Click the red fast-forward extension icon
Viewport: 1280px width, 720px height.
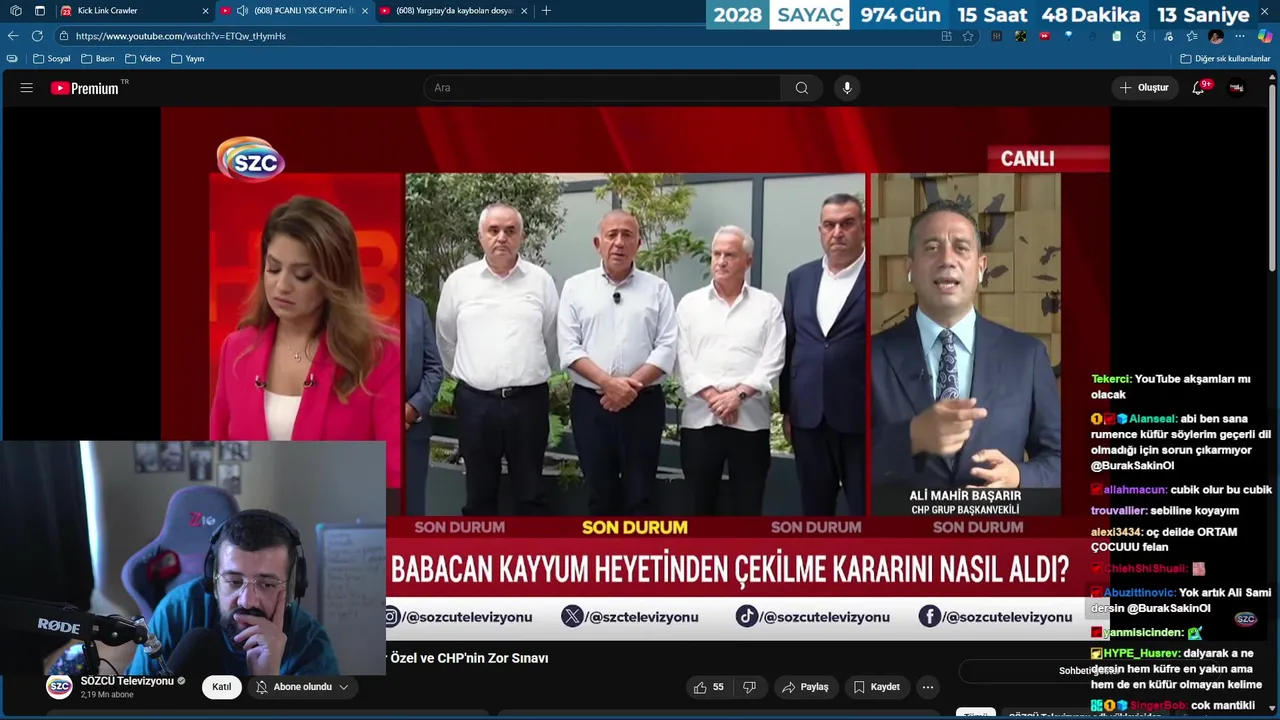pyautogui.click(x=1045, y=36)
